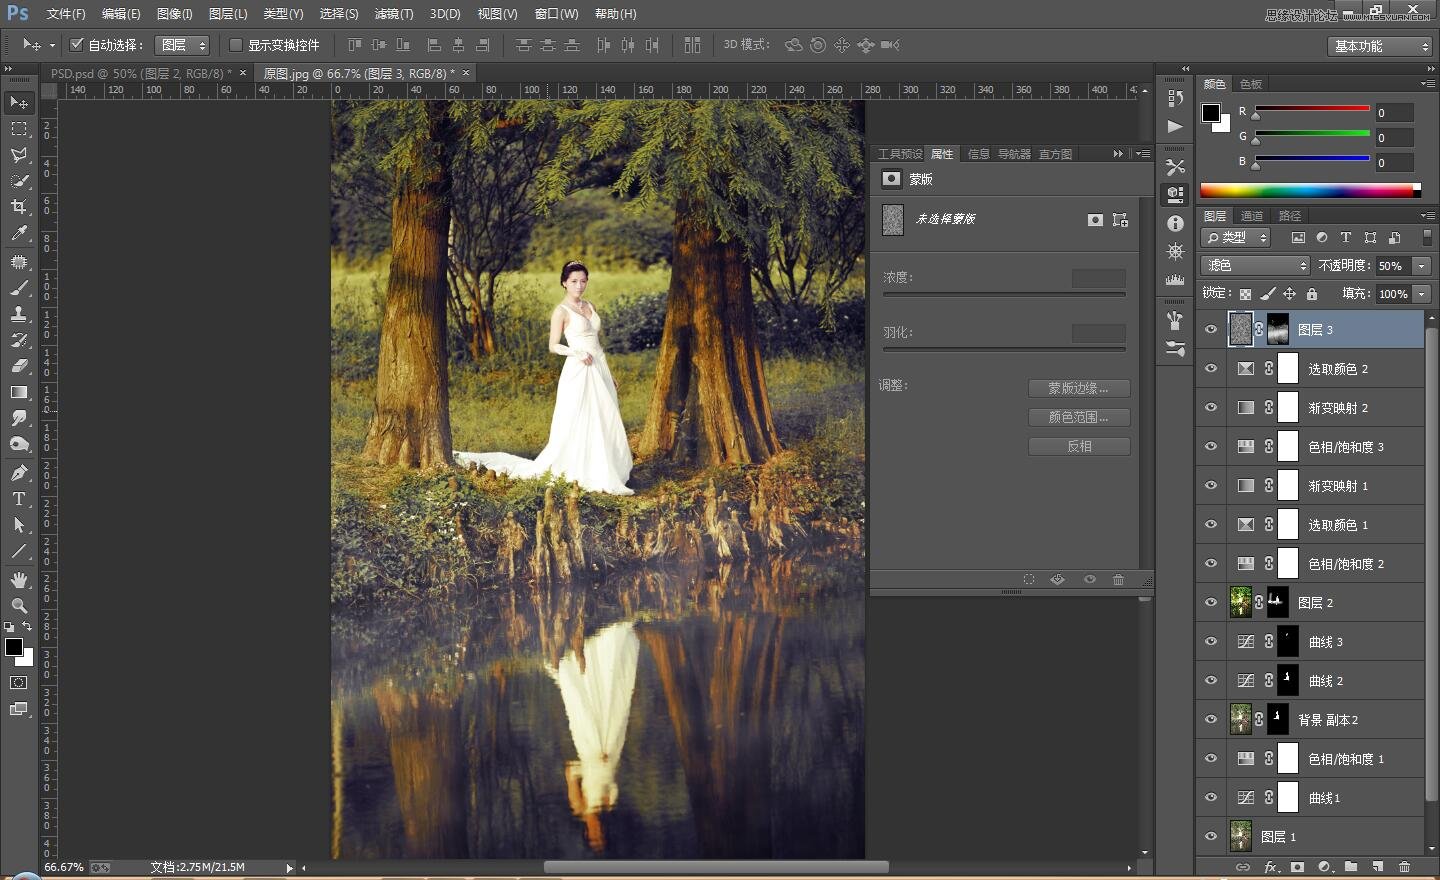The height and width of the screenshot is (880, 1440).
Task: Open the 基本功能 workspace dropdown
Action: [1381, 46]
